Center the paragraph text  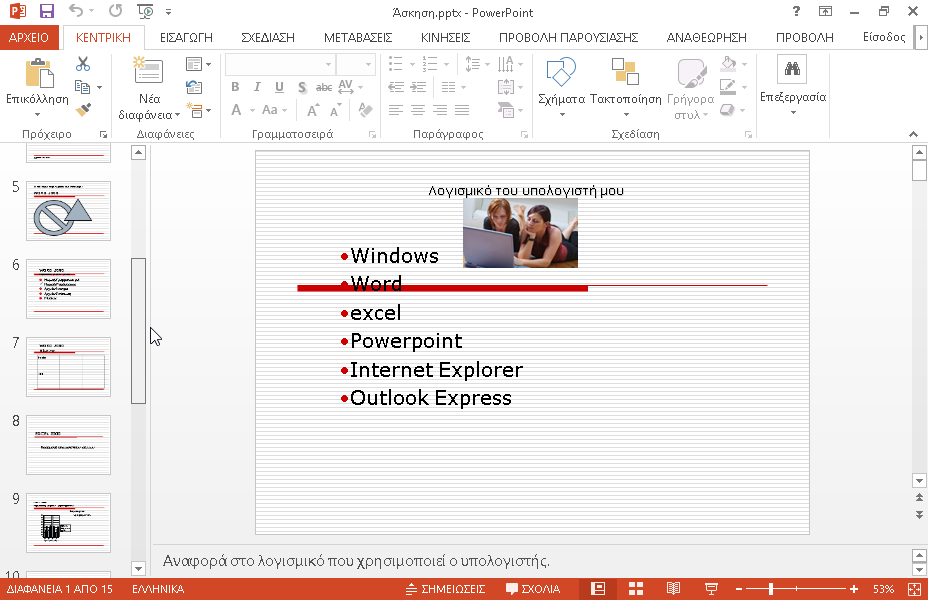(418, 110)
